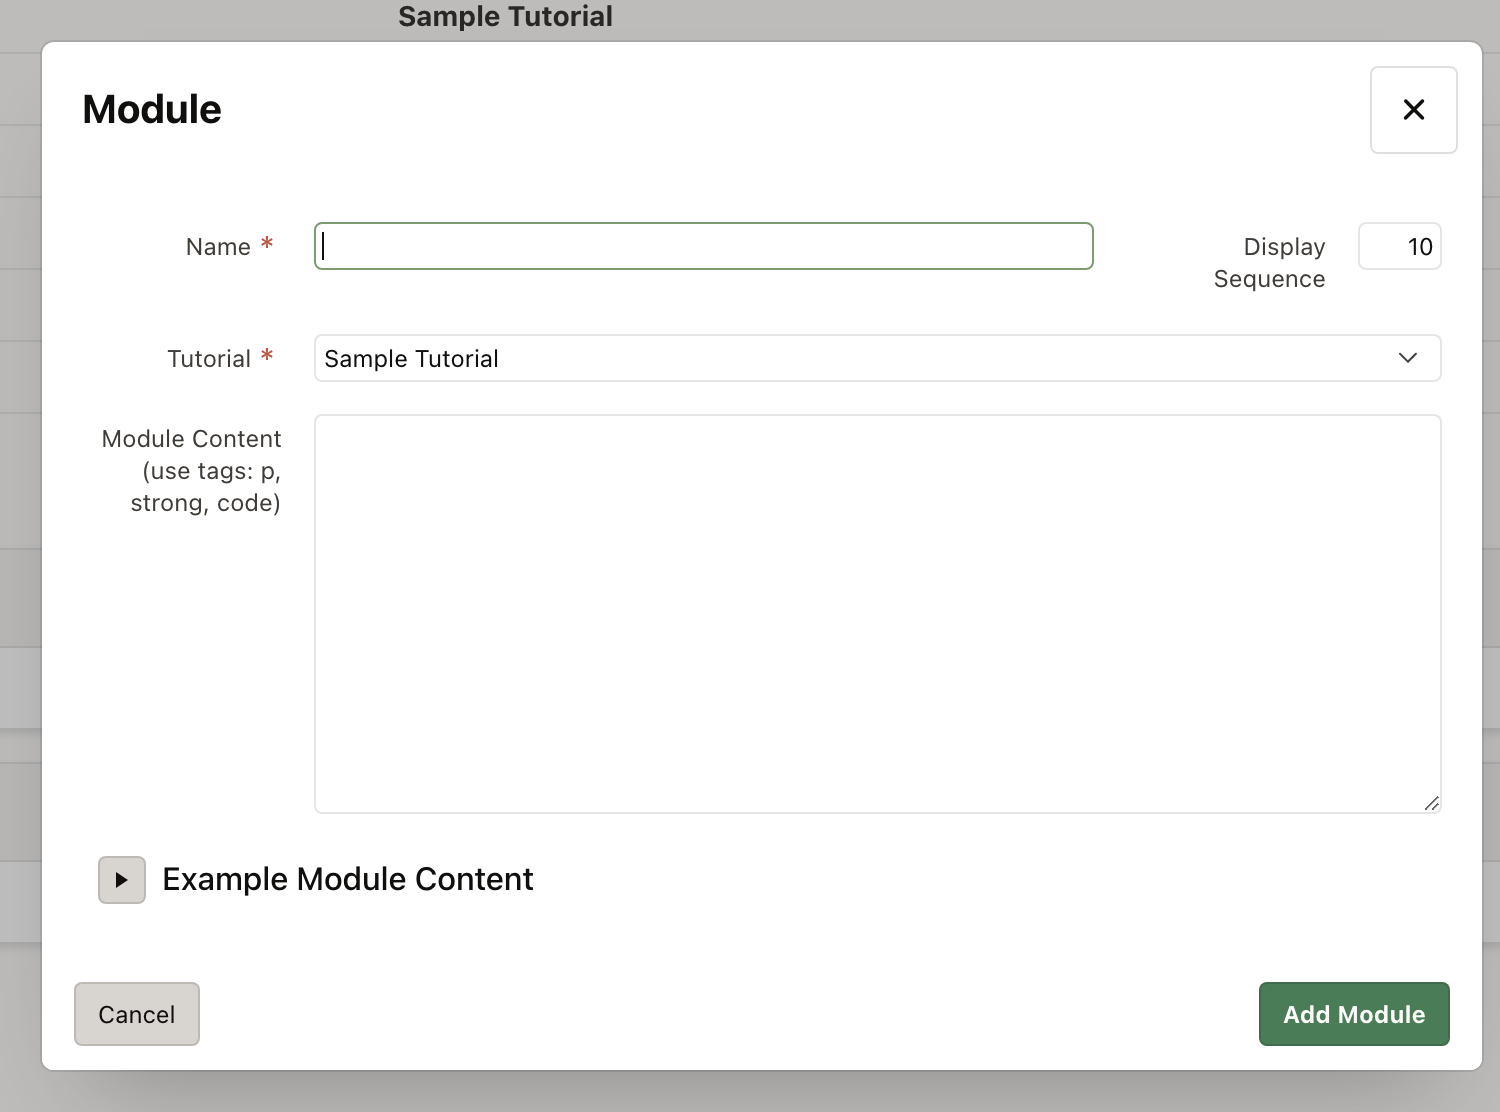Click the Sample Tutorial heading behind dialog

[x=505, y=16]
